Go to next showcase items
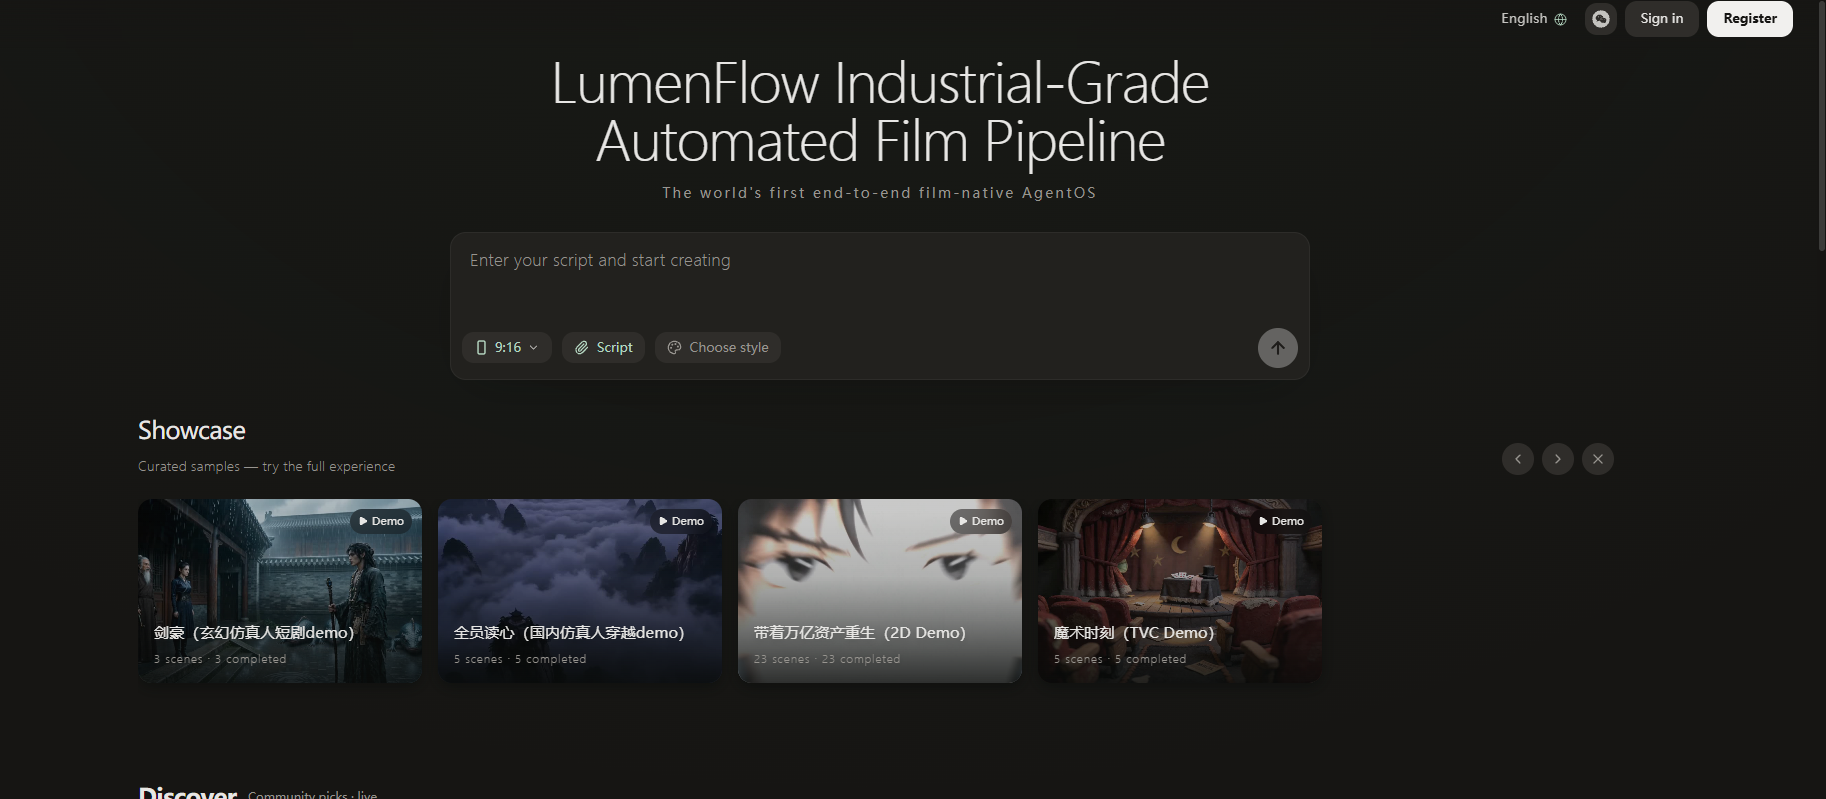 coord(1558,459)
